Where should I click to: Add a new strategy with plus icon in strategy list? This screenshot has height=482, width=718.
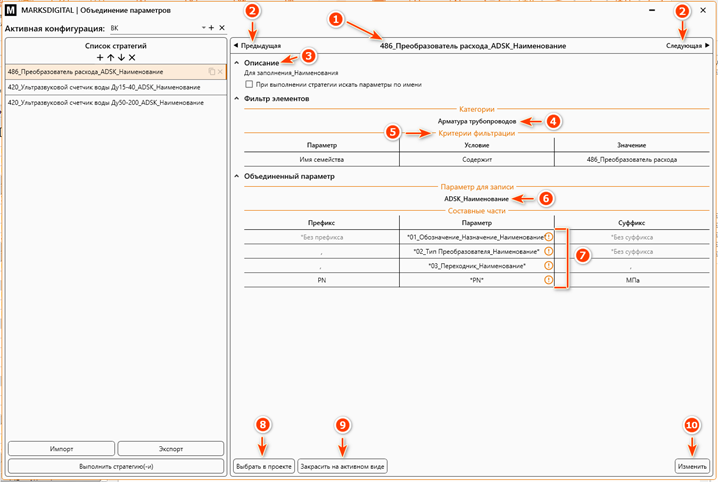(99, 58)
